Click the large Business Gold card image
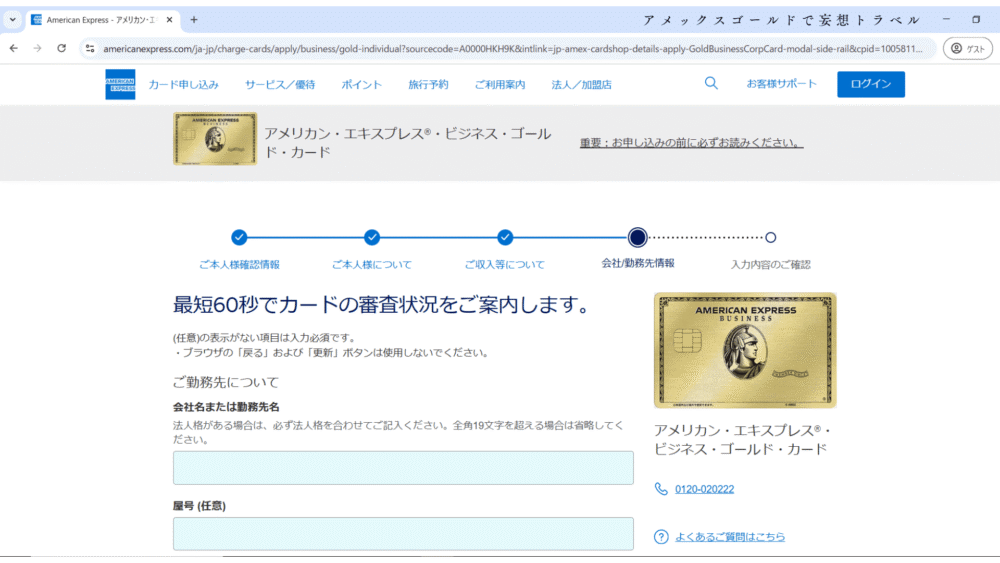The width and height of the screenshot is (1000, 563). point(745,350)
